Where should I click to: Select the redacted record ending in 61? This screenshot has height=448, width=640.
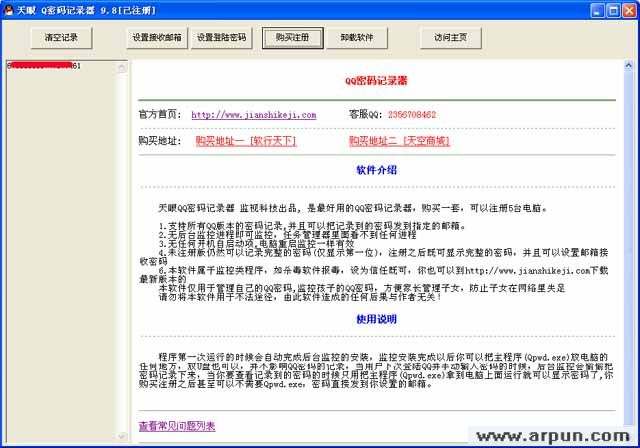click(44, 66)
